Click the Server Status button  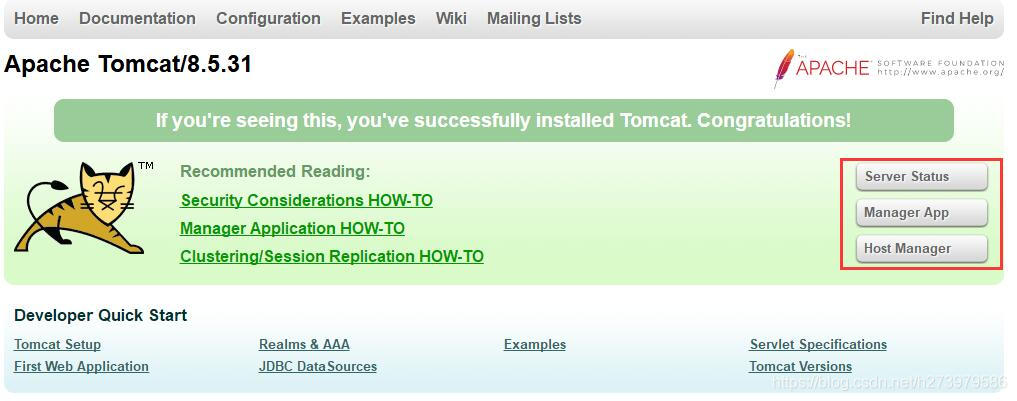click(922, 176)
